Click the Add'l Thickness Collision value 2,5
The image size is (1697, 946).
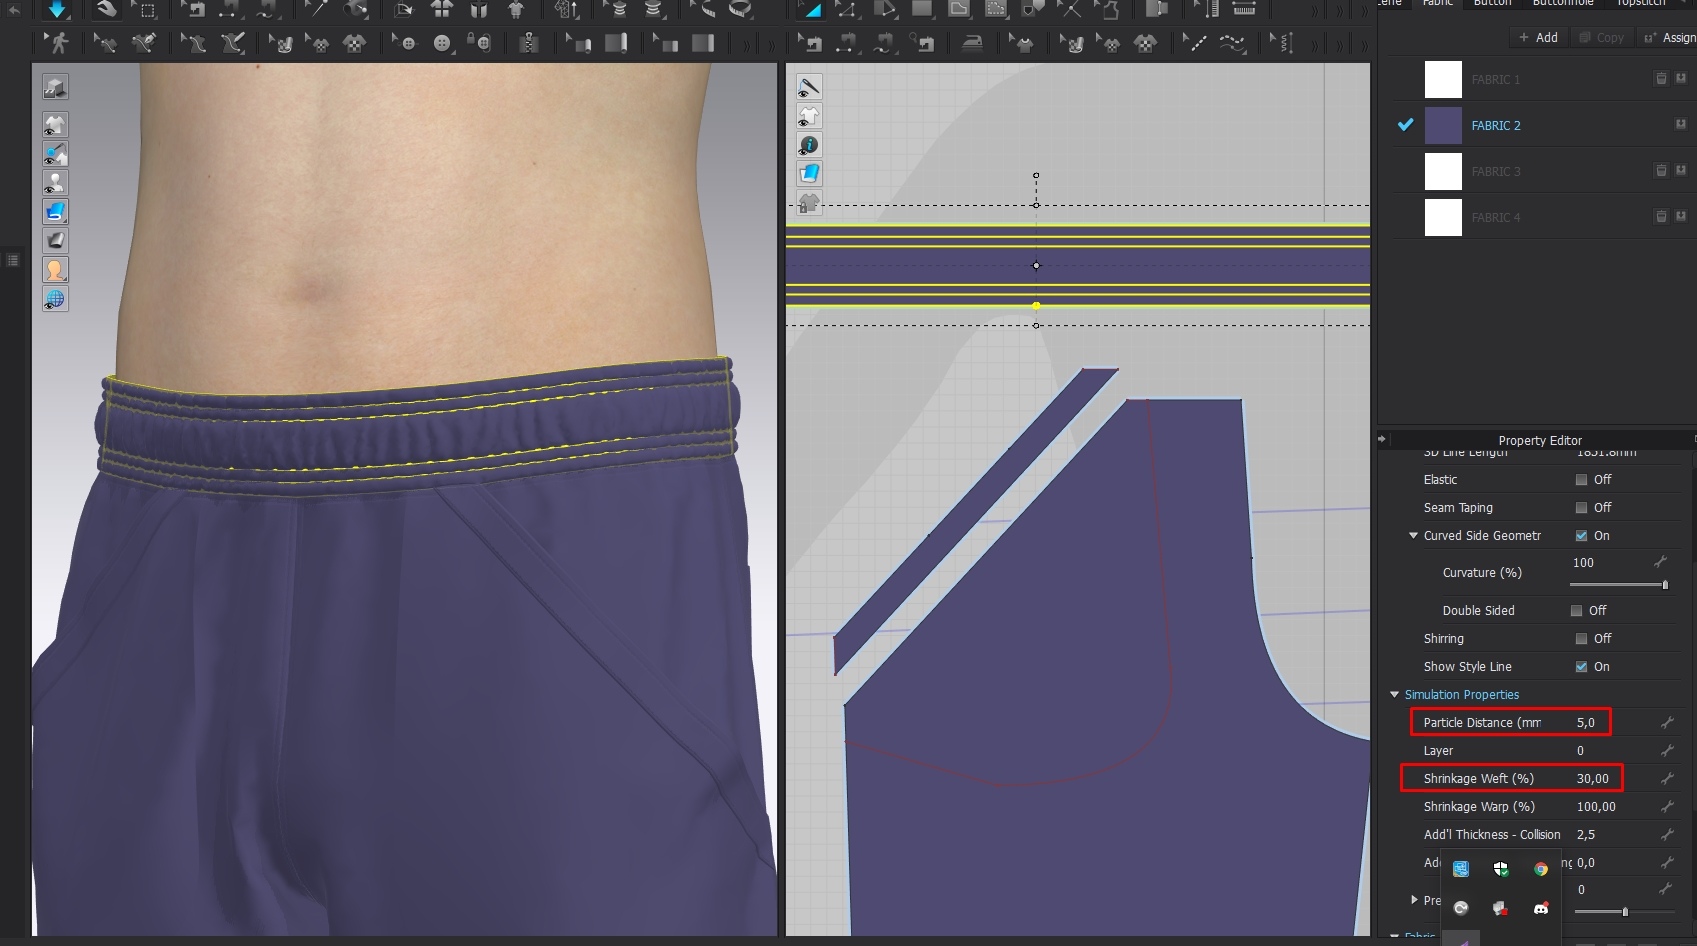[x=1586, y=834]
